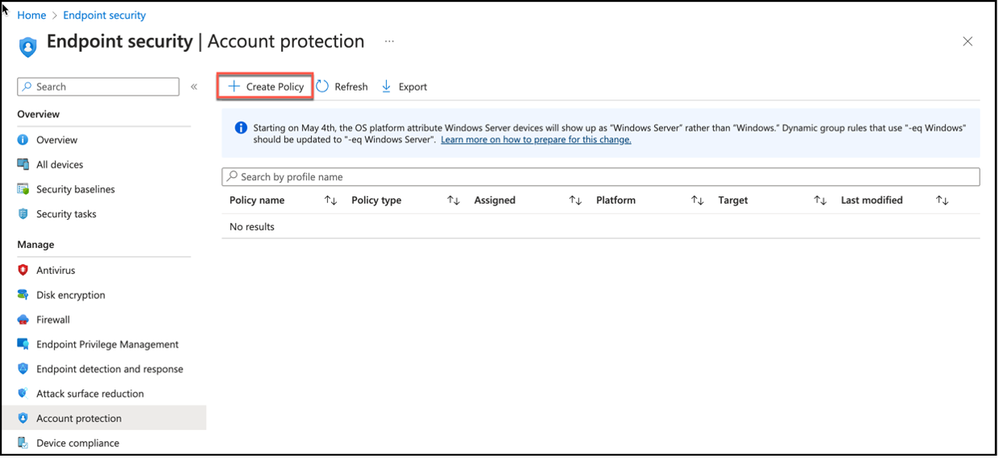The height and width of the screenshot is (459, 999).
Task: Close the Account protection blade
Action: pos(967,41)
